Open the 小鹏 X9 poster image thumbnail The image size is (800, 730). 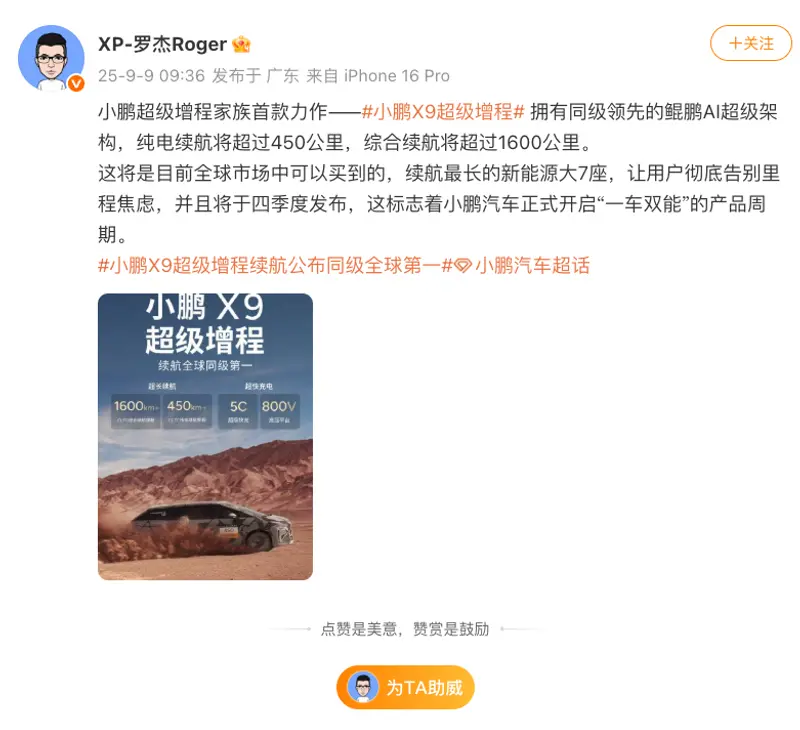(x=205, y=436)
